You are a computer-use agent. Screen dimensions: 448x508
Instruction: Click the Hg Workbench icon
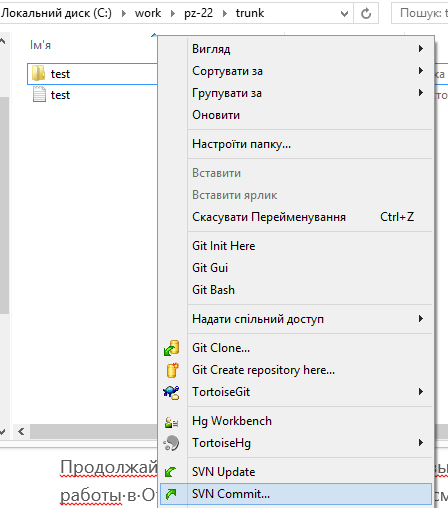[x=171, y=423]
